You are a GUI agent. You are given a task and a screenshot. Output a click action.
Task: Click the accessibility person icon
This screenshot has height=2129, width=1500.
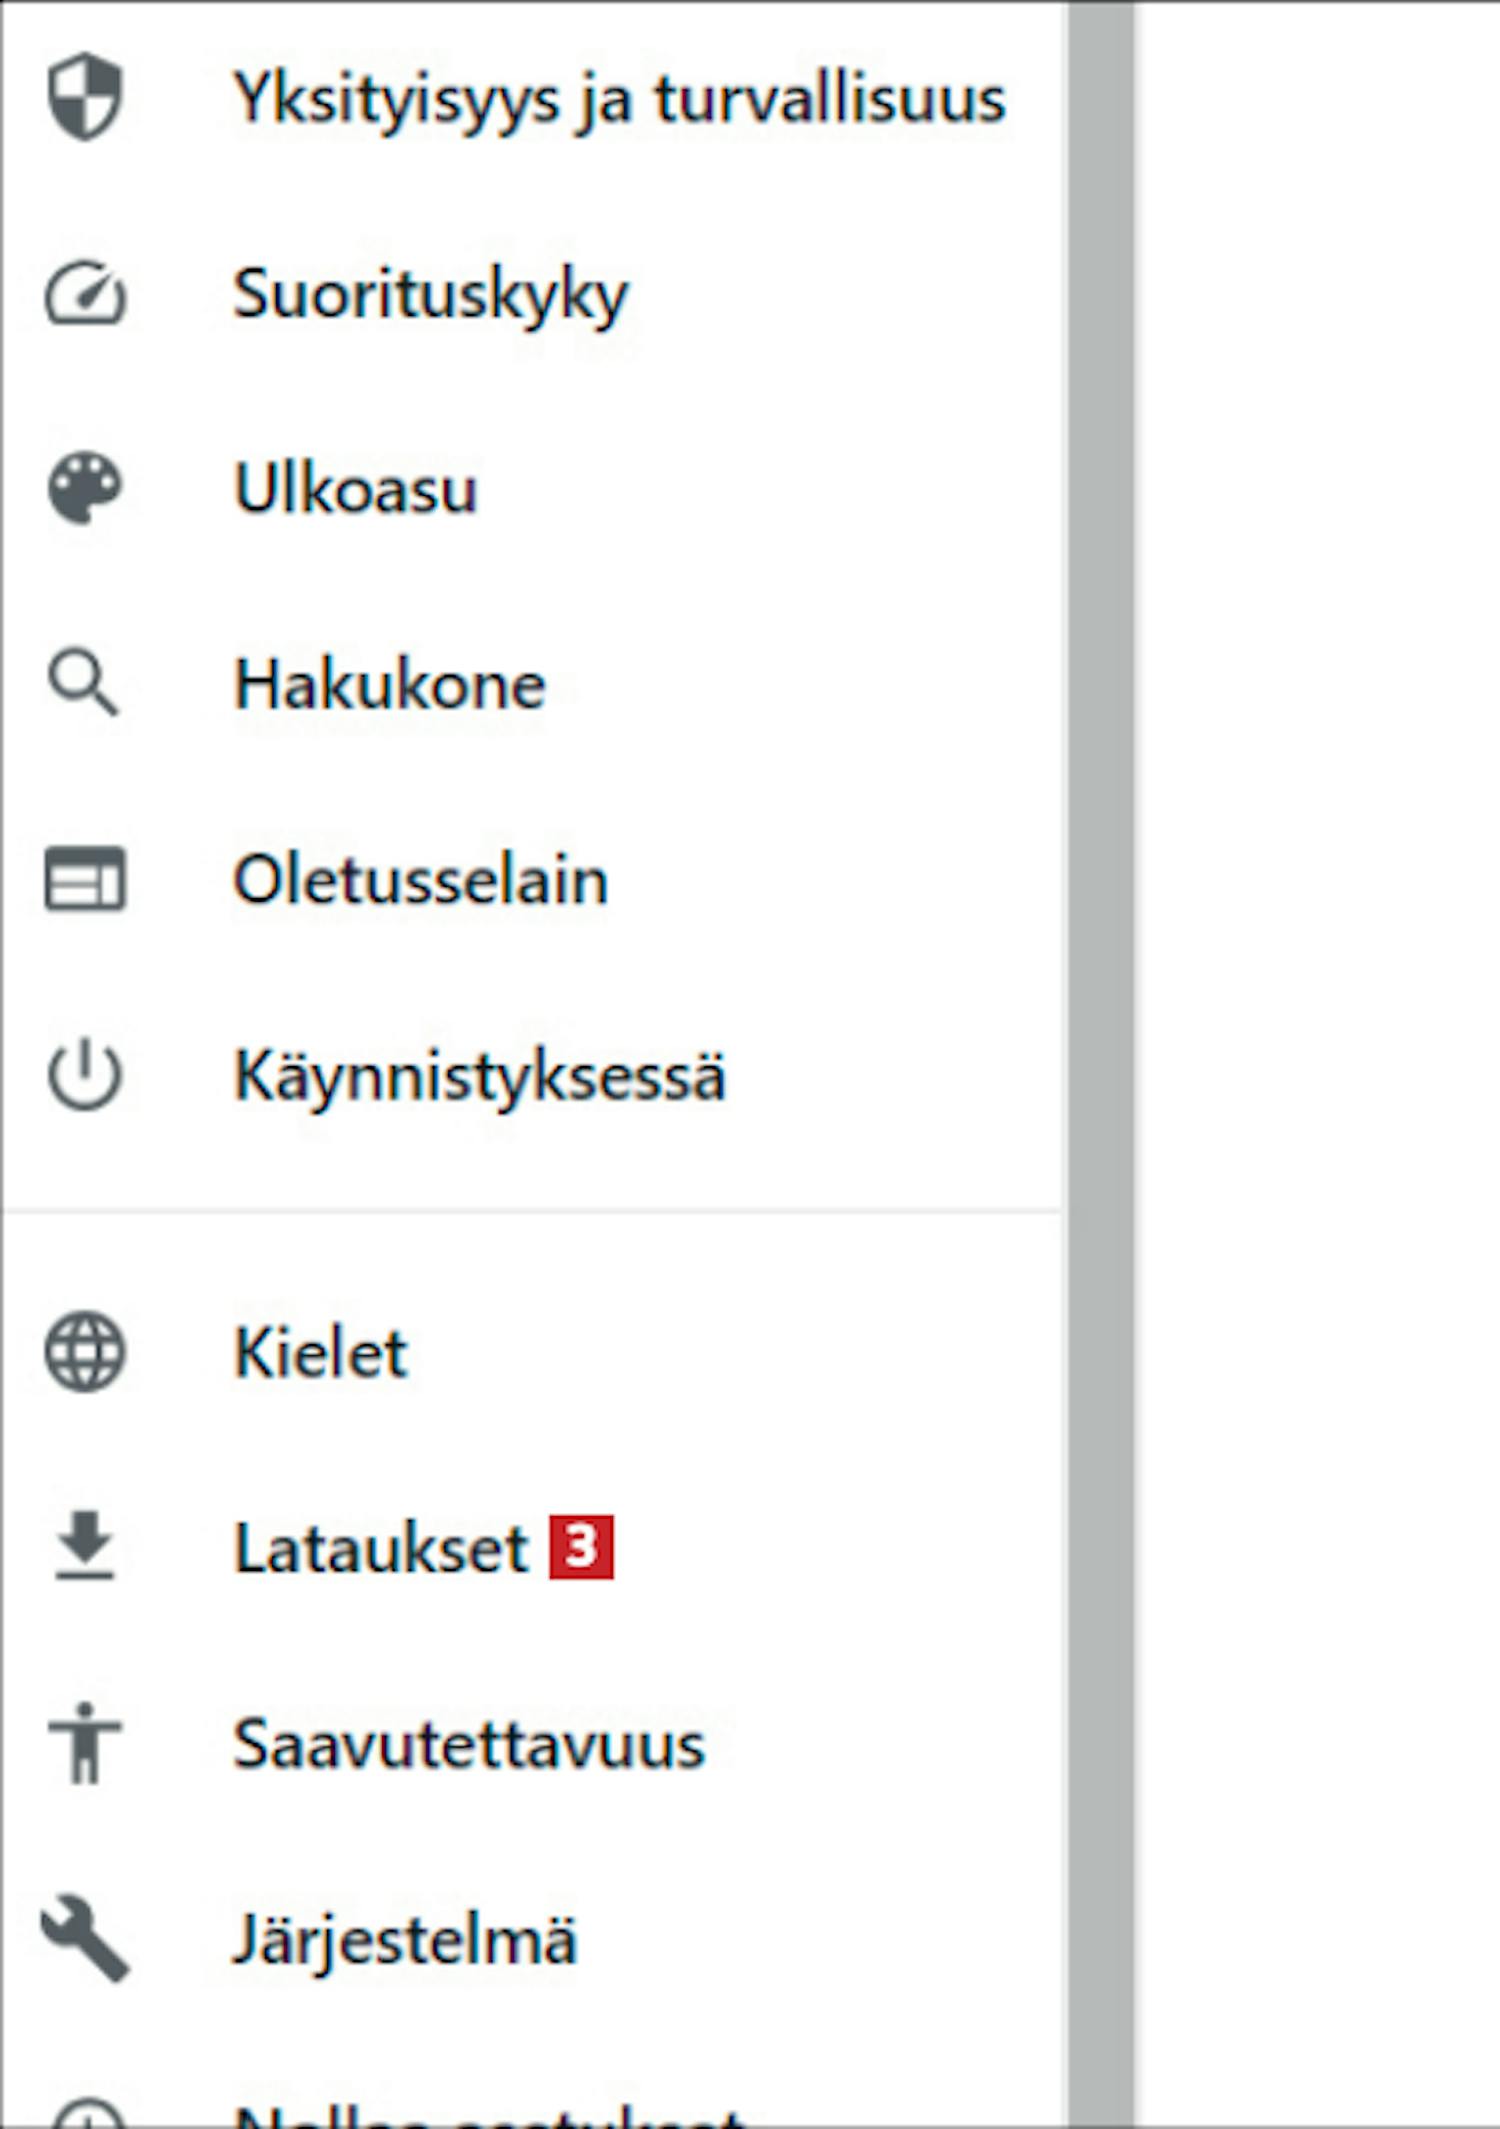pos(85,1743)
